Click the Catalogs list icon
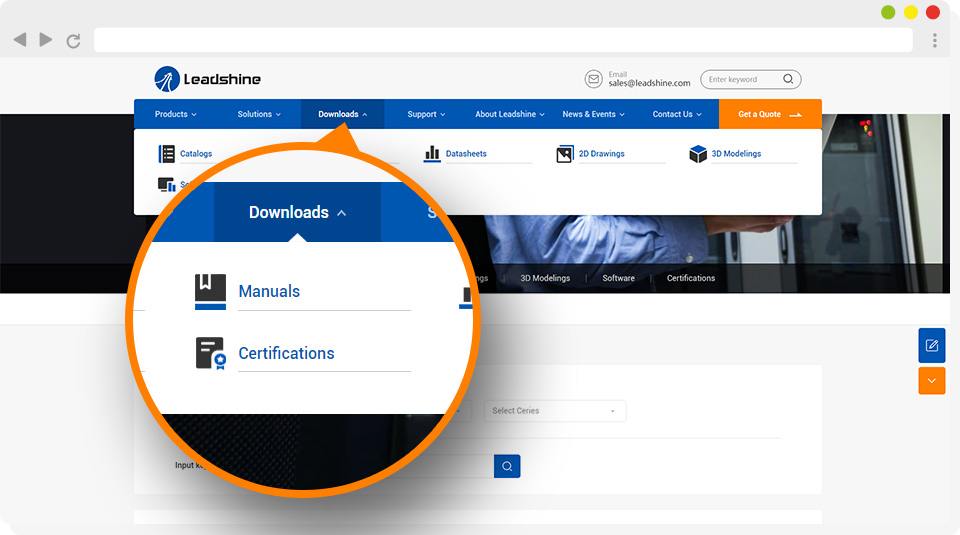Viewport: 960px width, 535px height. click(167, 154)
